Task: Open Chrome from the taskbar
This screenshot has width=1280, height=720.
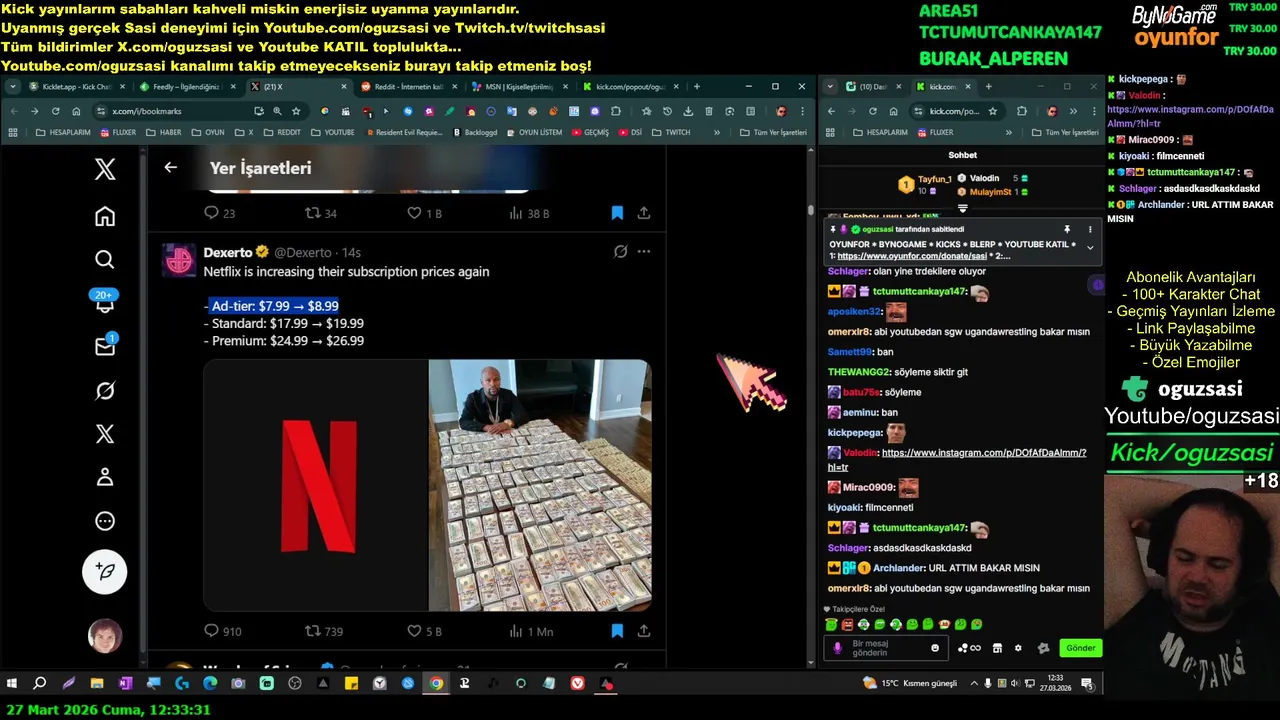Action: coord(436,684)
